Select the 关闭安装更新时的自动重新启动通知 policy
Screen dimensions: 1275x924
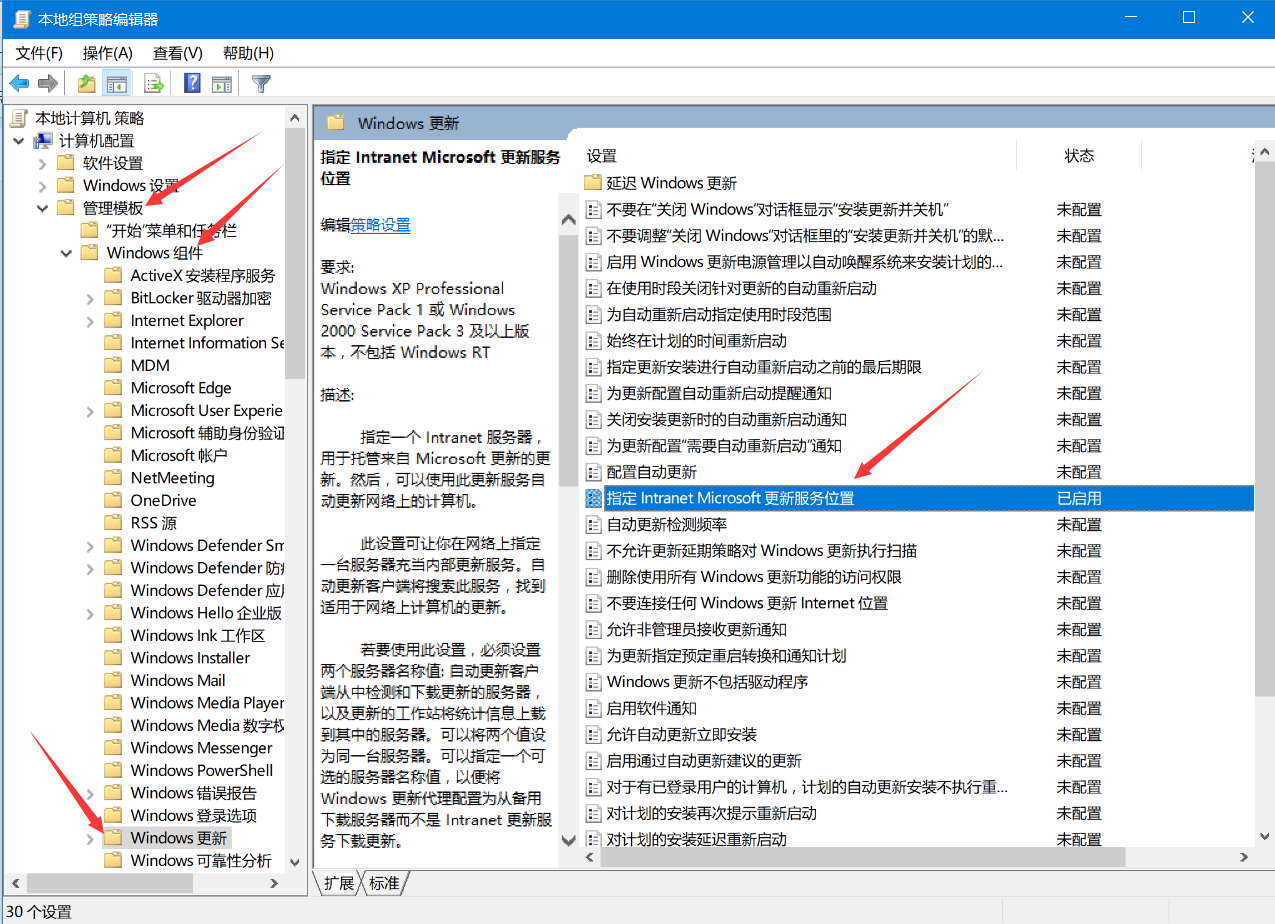click(727, 420)
